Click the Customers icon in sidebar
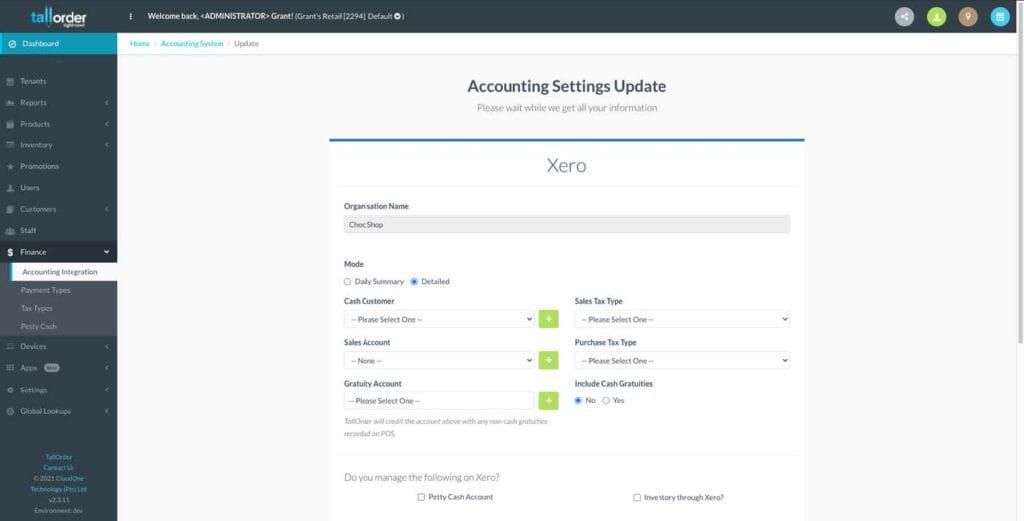1024x521 pixels. [10, 210]
